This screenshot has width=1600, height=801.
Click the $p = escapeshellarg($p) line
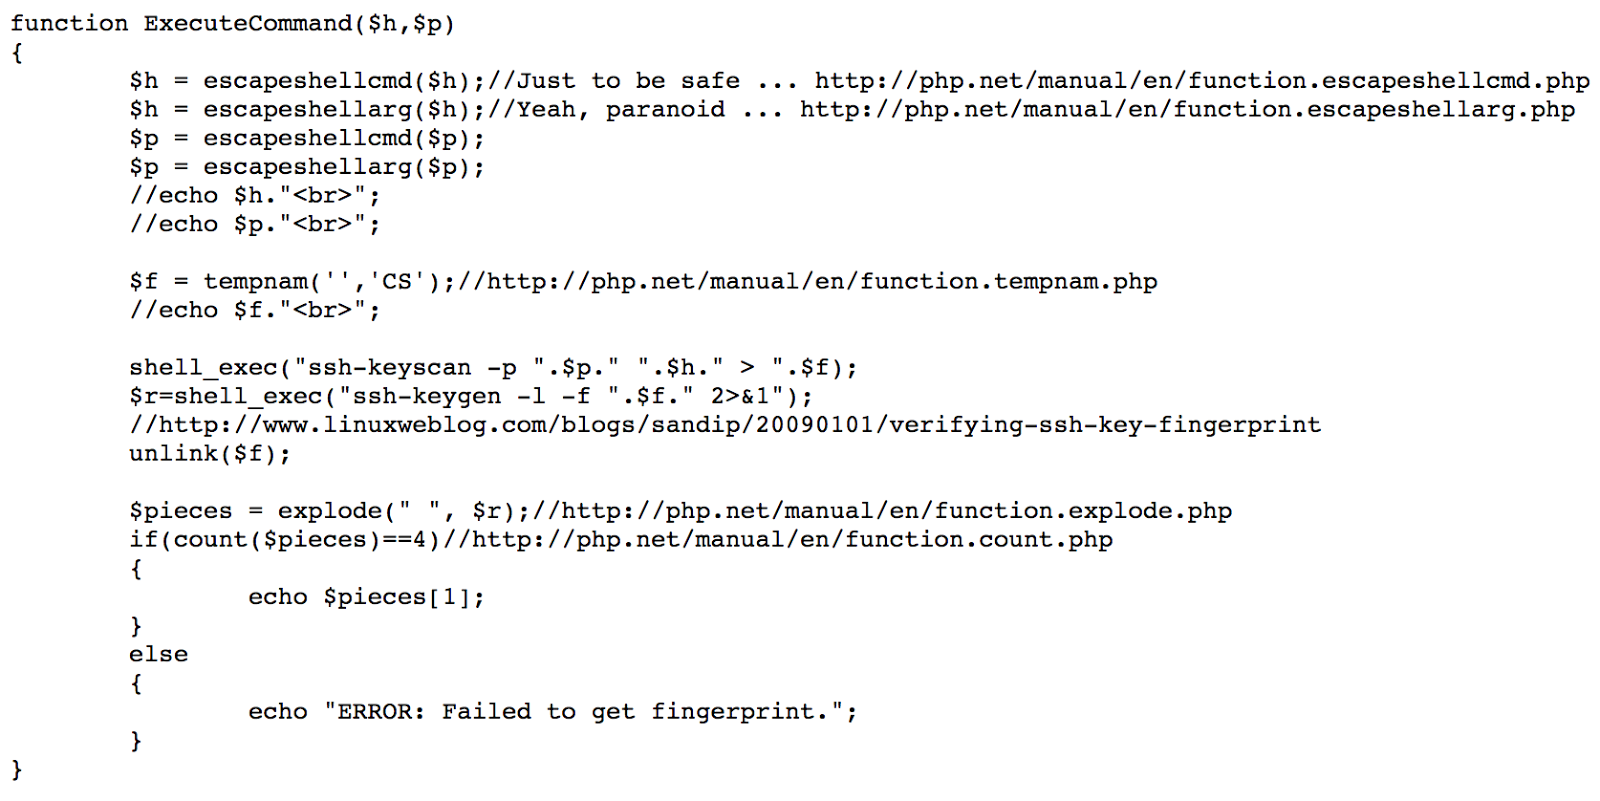tap(307, 167)
